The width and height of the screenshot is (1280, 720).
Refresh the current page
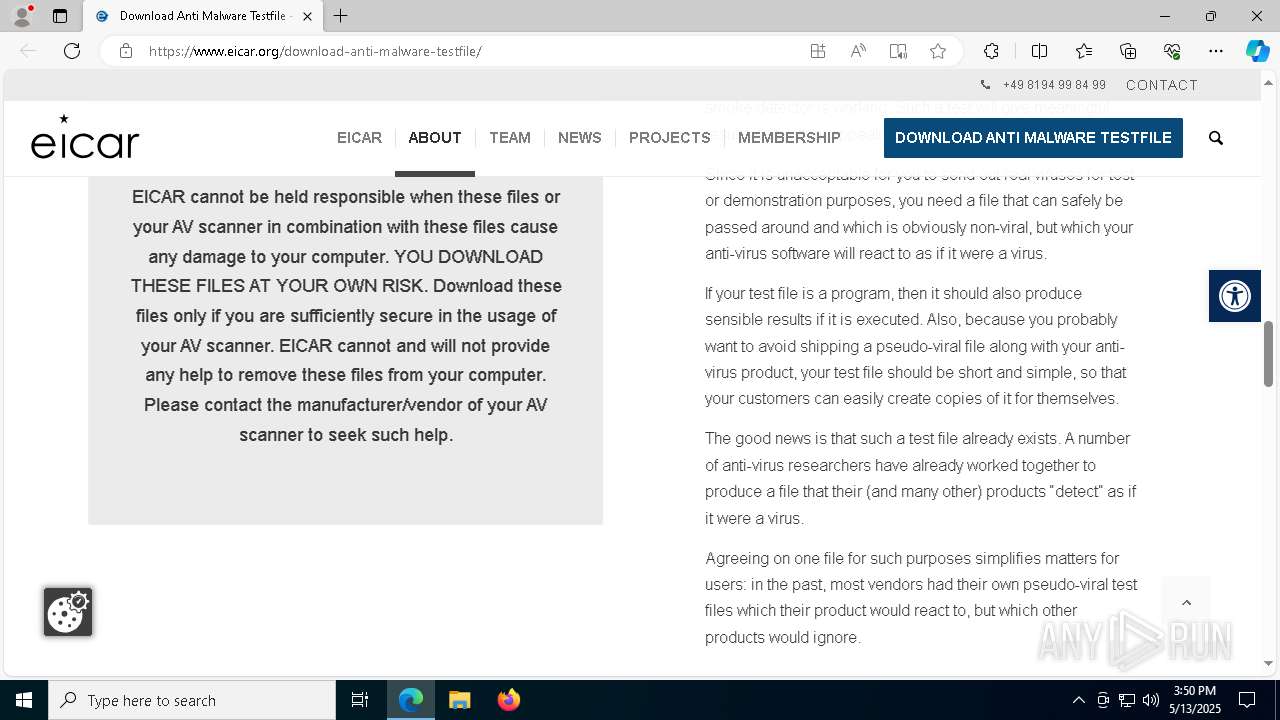72,51
